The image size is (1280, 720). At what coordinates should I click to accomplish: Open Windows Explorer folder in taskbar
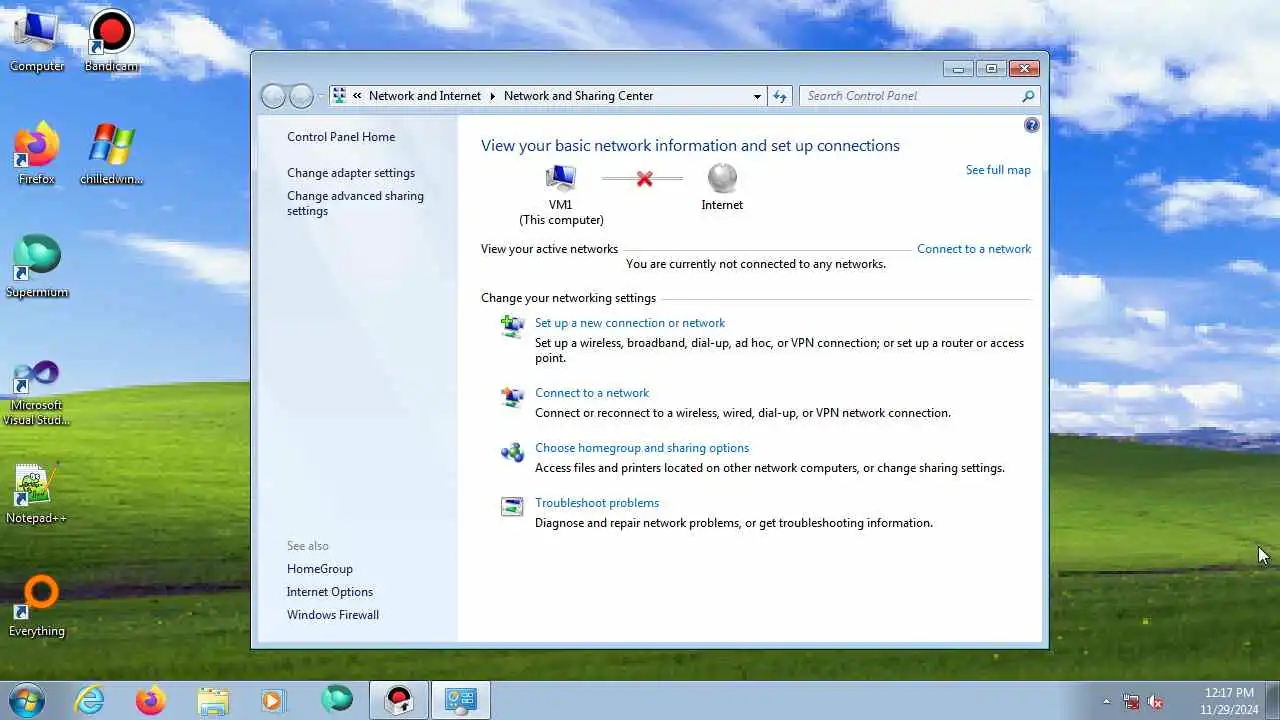[213, 700]
